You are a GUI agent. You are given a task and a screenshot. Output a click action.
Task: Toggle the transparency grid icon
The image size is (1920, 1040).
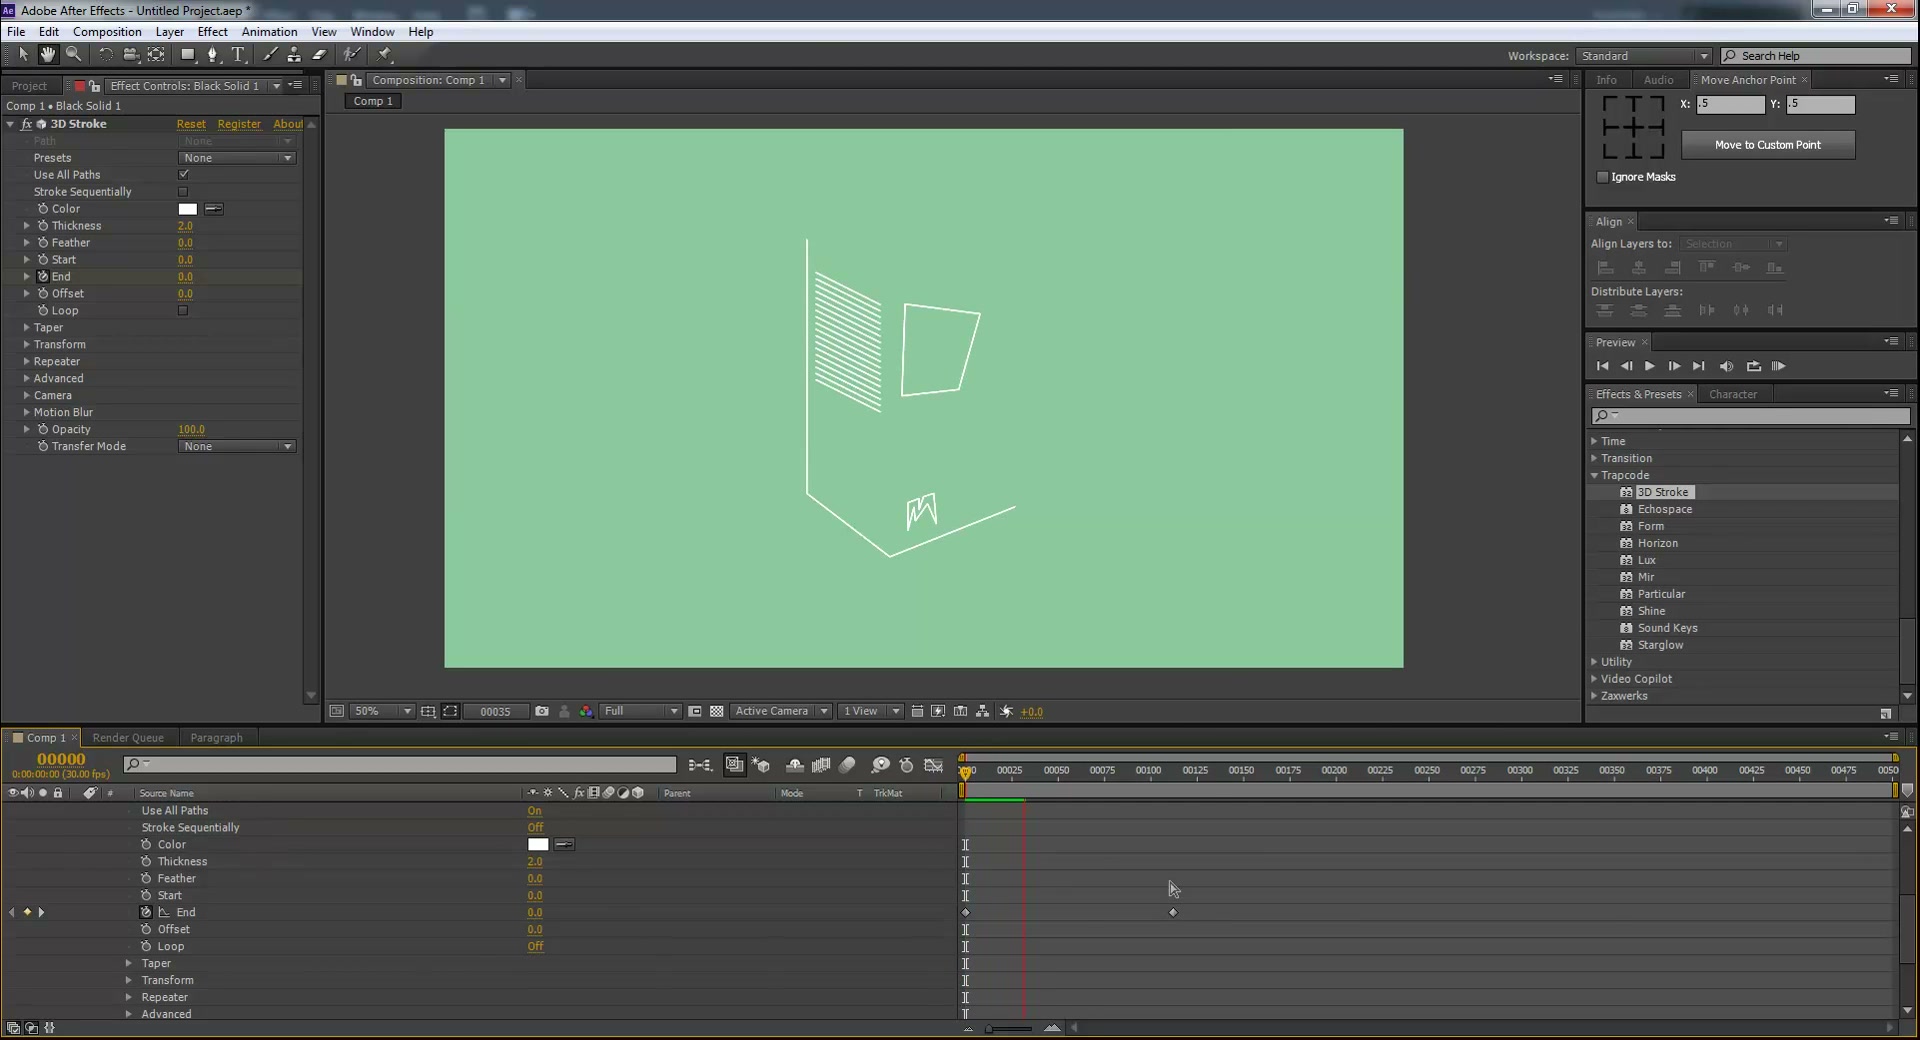tap(717, 711)
